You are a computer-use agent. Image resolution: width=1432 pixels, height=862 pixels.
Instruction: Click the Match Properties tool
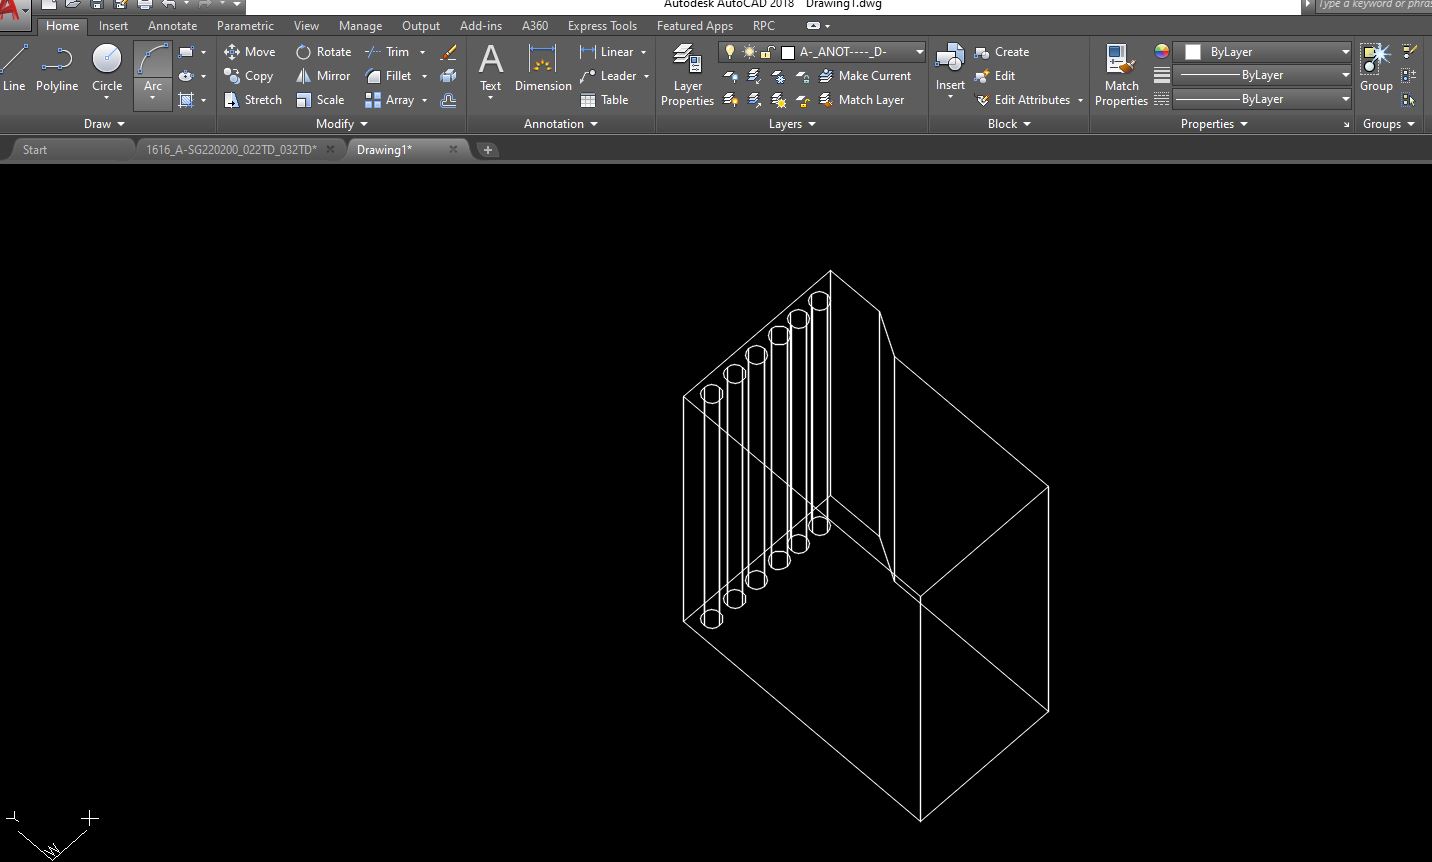point(1120,72)
